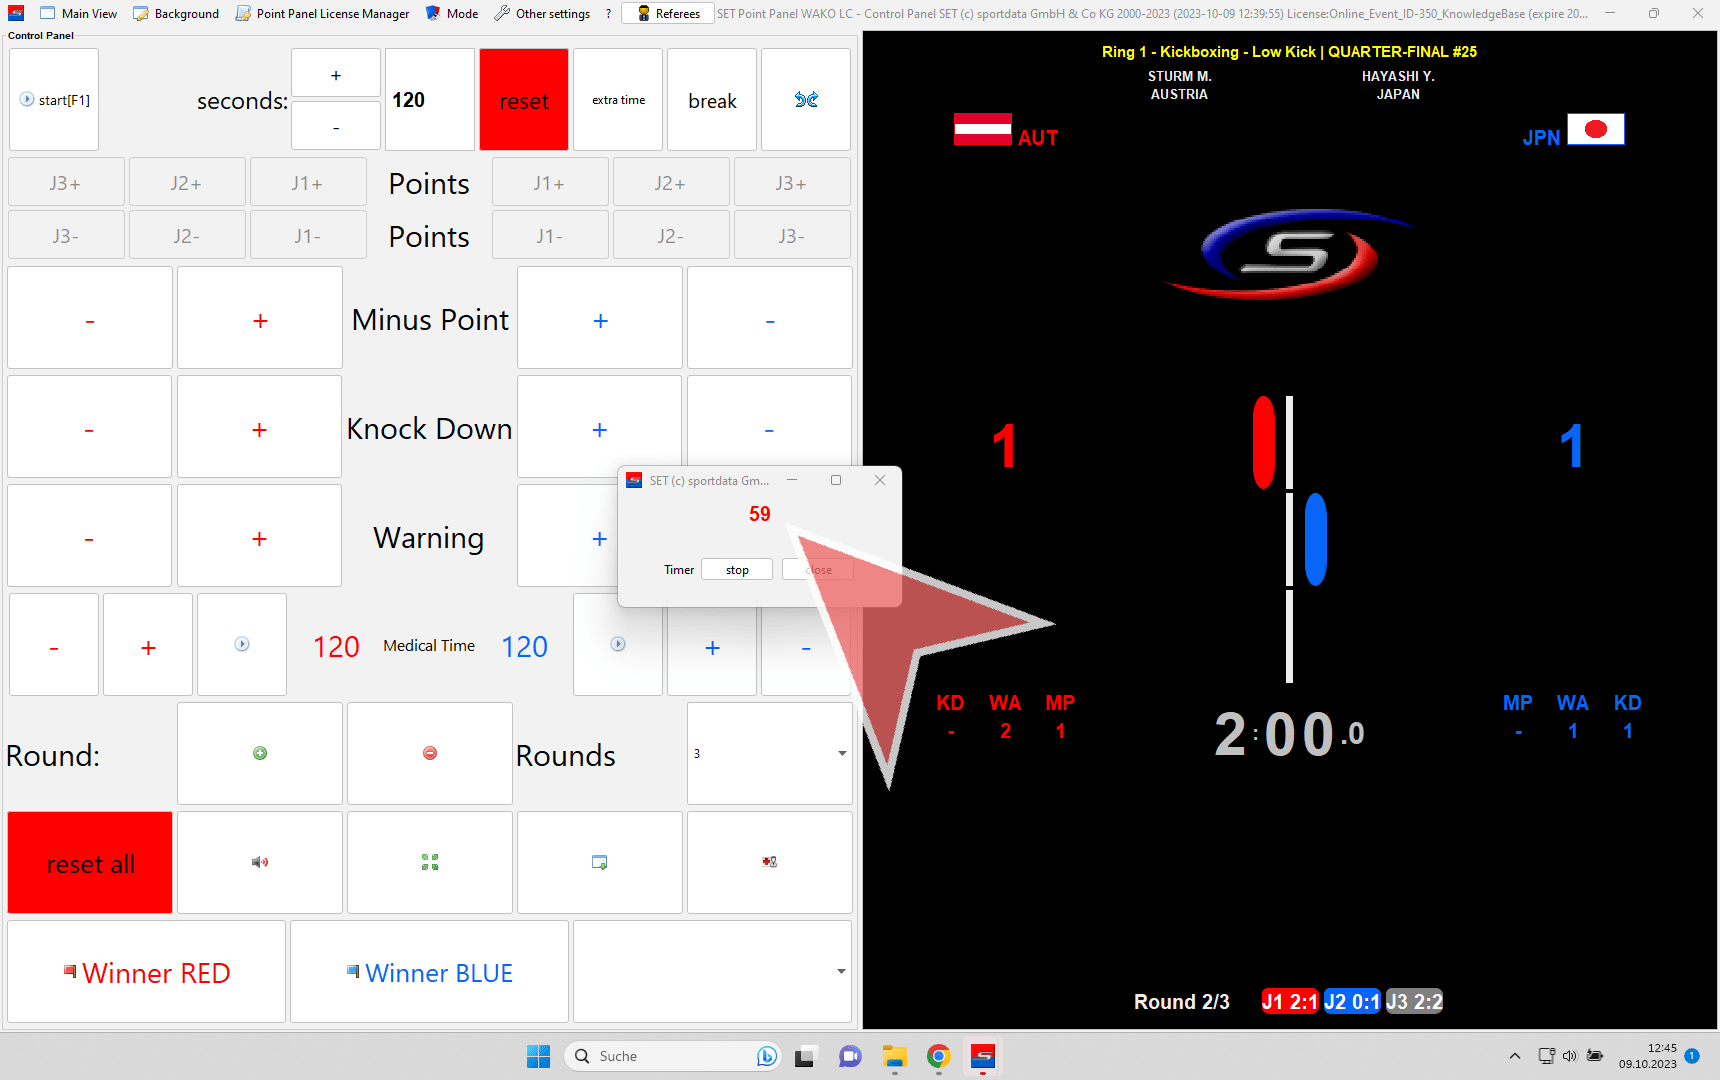Viewport: 1720px width, 1080px height.
Task: Open the Referees menu
Action: (668, 14)
